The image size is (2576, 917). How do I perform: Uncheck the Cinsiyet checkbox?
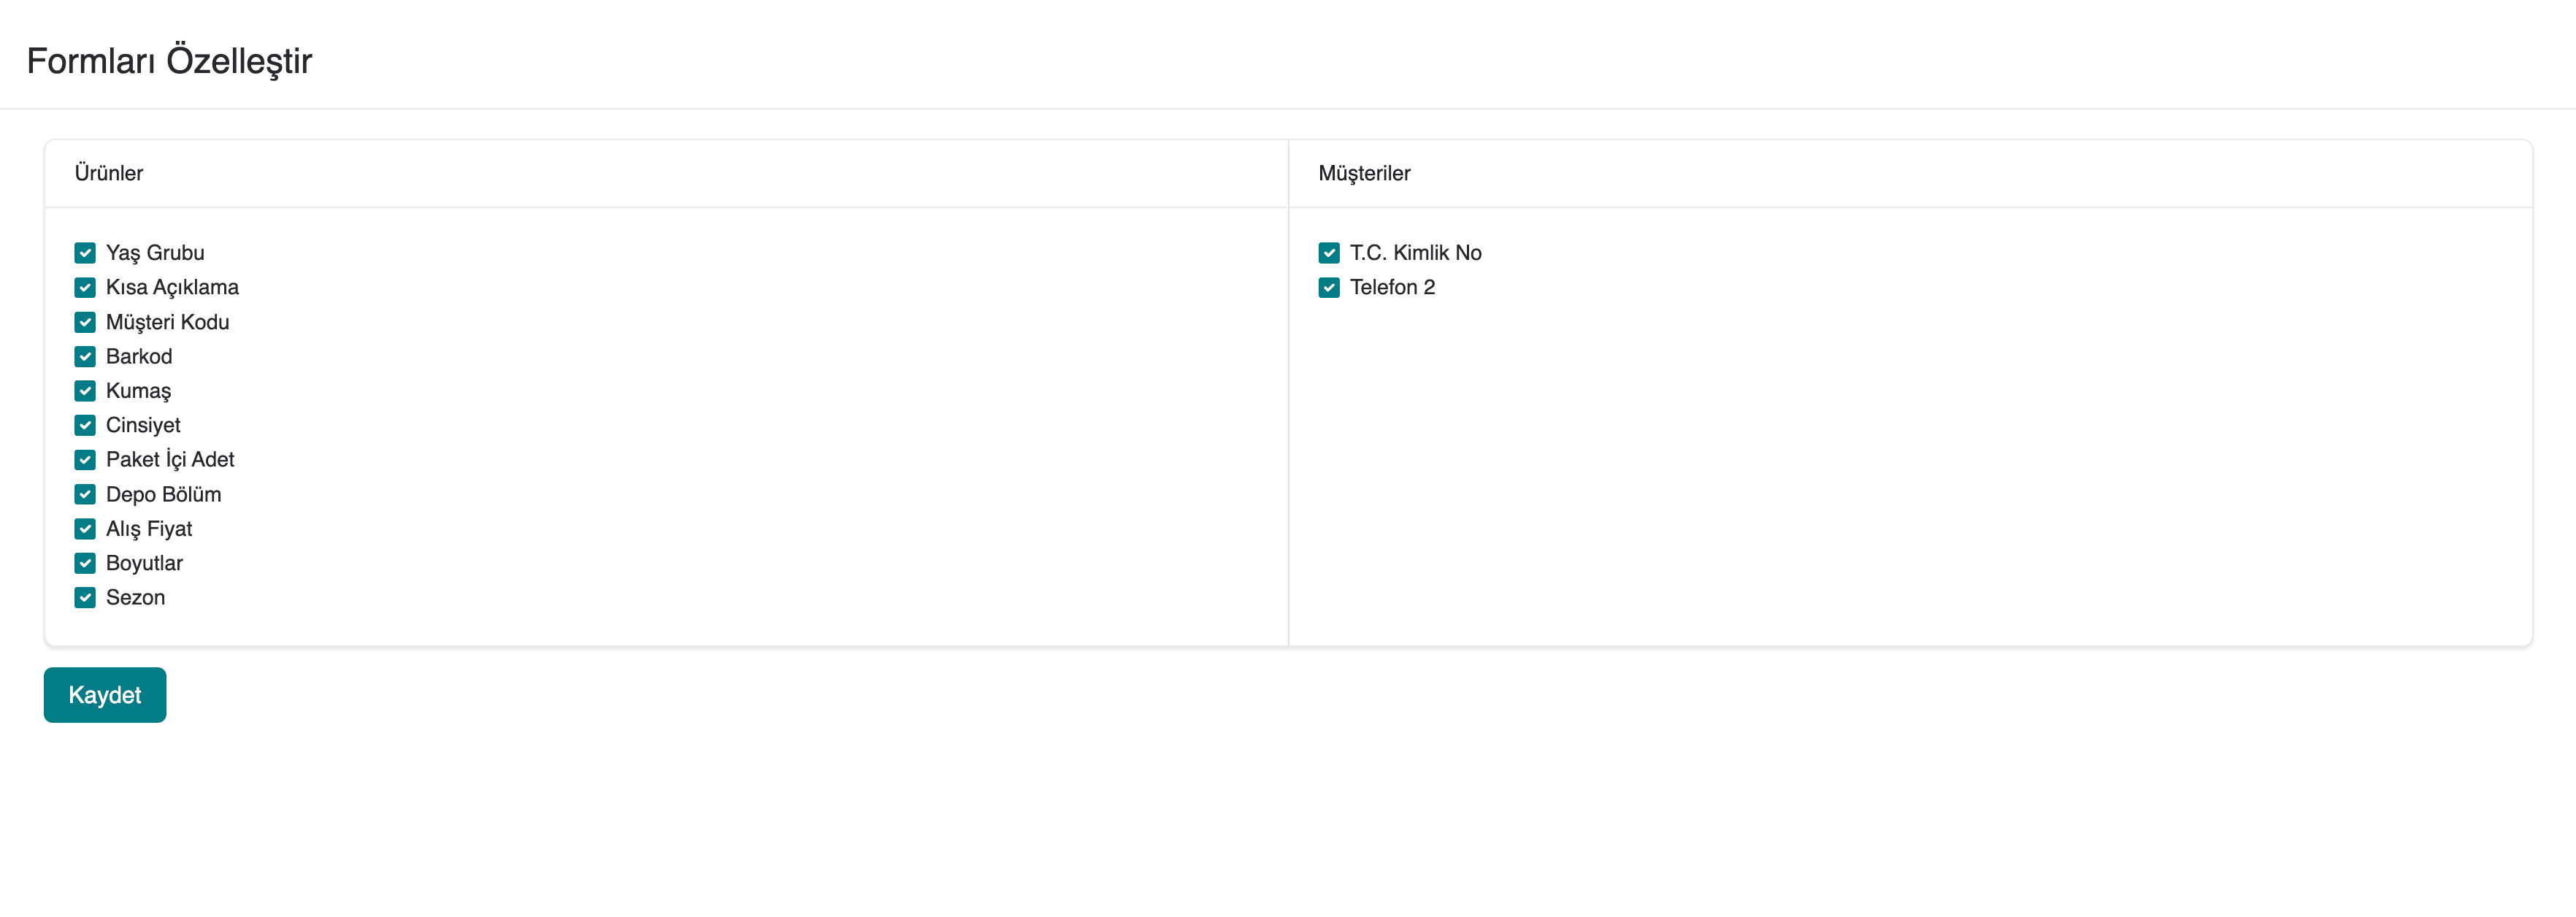pyautogui.click(x=85, y=425)
